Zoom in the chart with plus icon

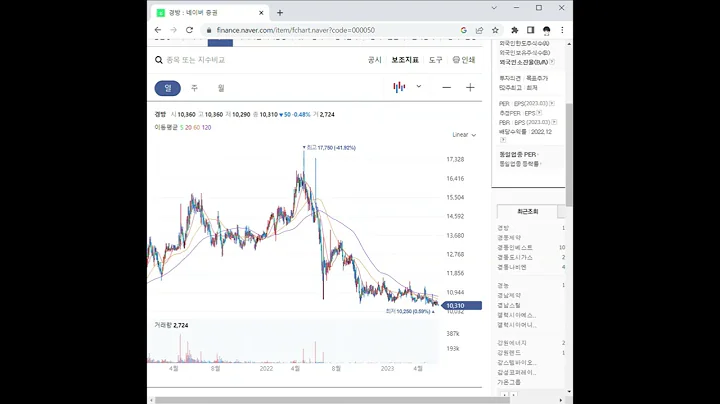pos(470,87)
